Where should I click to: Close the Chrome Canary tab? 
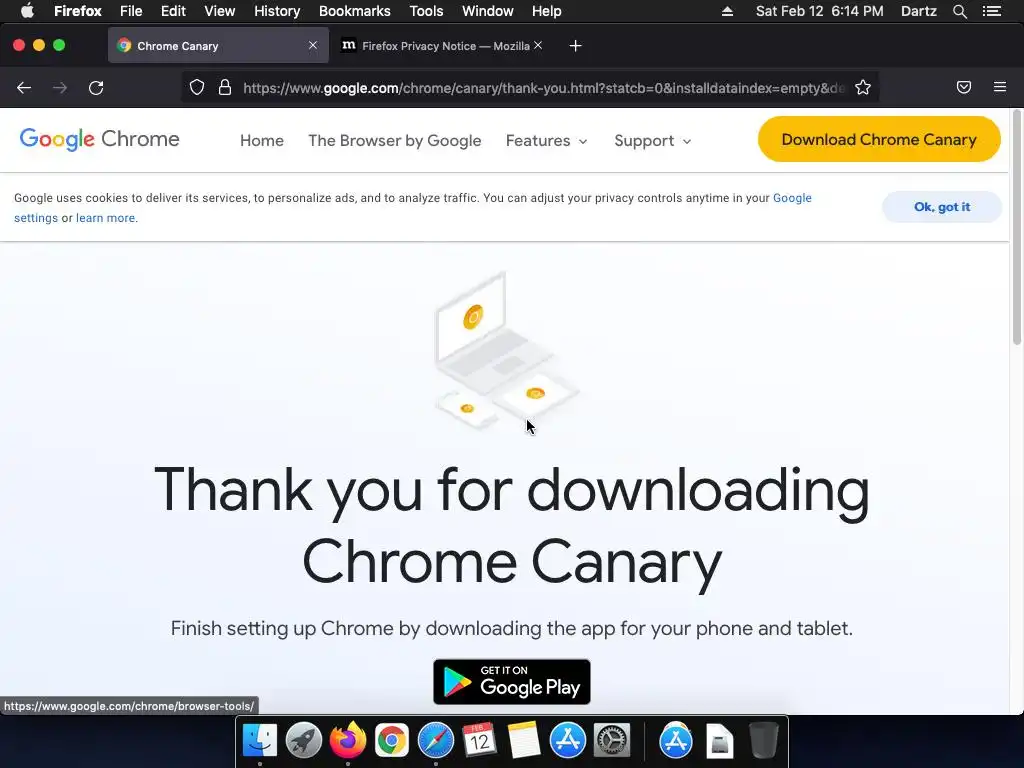pos(313,45)
